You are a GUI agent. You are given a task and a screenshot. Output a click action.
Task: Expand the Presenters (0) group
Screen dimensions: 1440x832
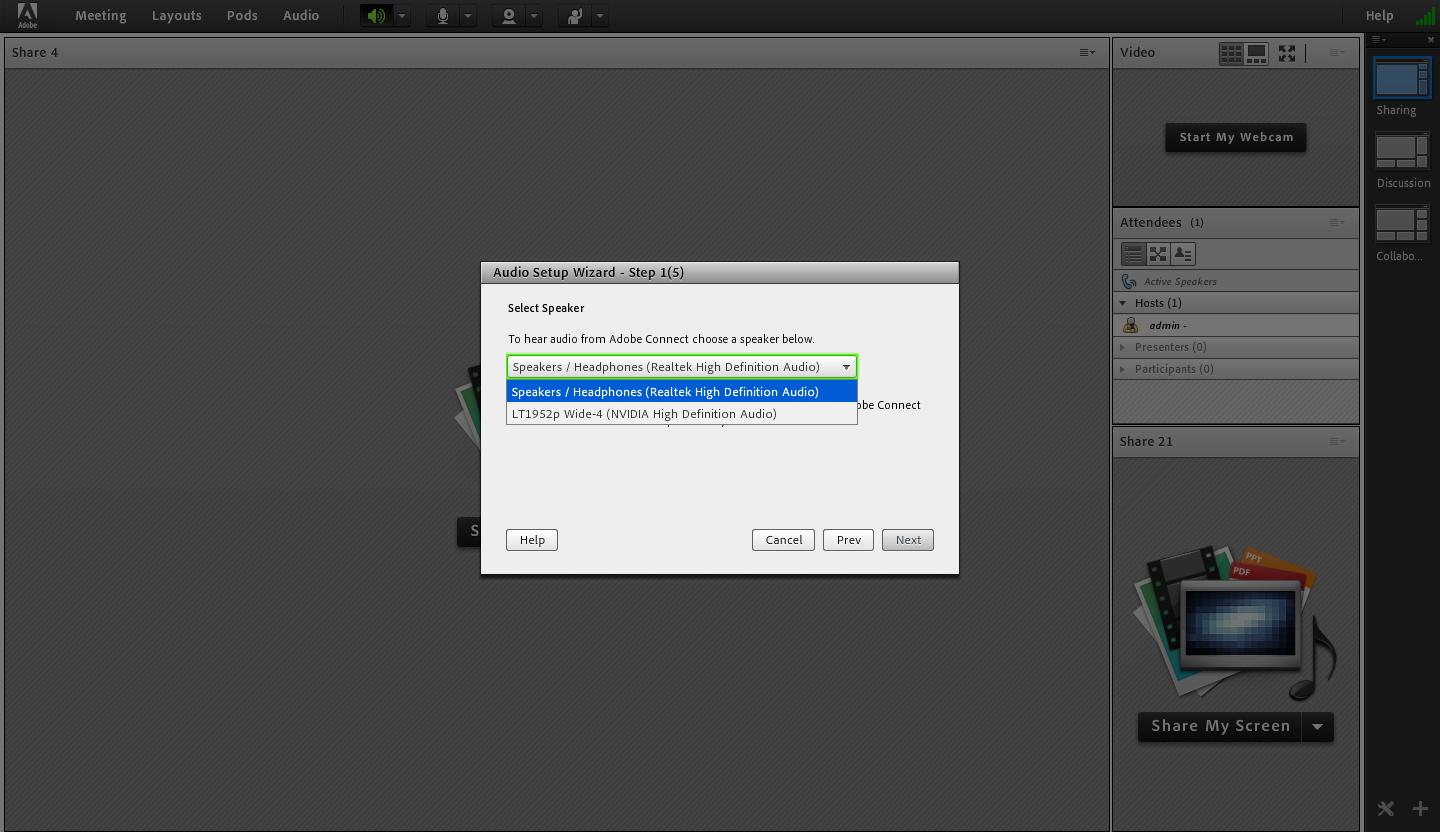1124,347
